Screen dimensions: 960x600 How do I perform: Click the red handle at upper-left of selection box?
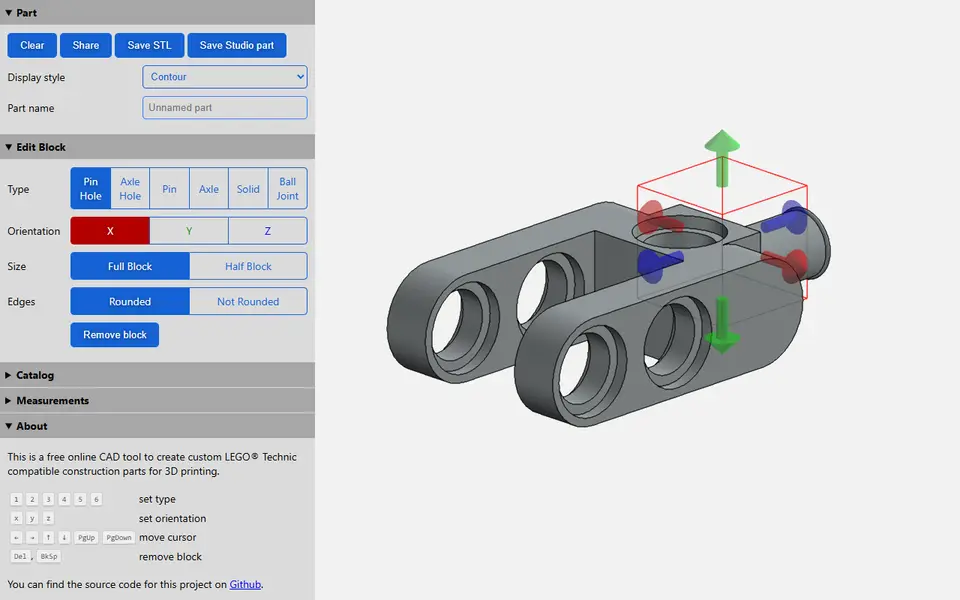point(659,217)
